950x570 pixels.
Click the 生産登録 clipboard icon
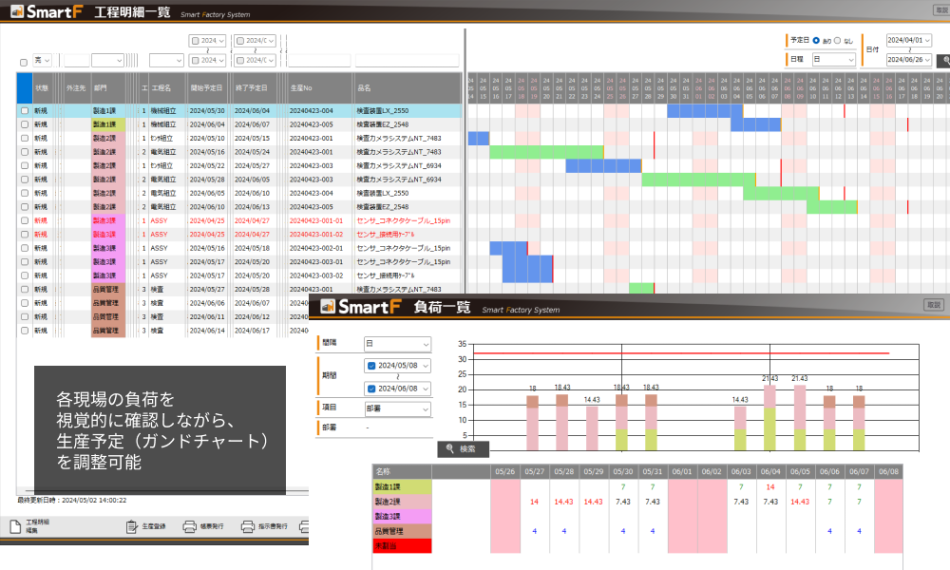pyautogui.click(x=132, y=527)
